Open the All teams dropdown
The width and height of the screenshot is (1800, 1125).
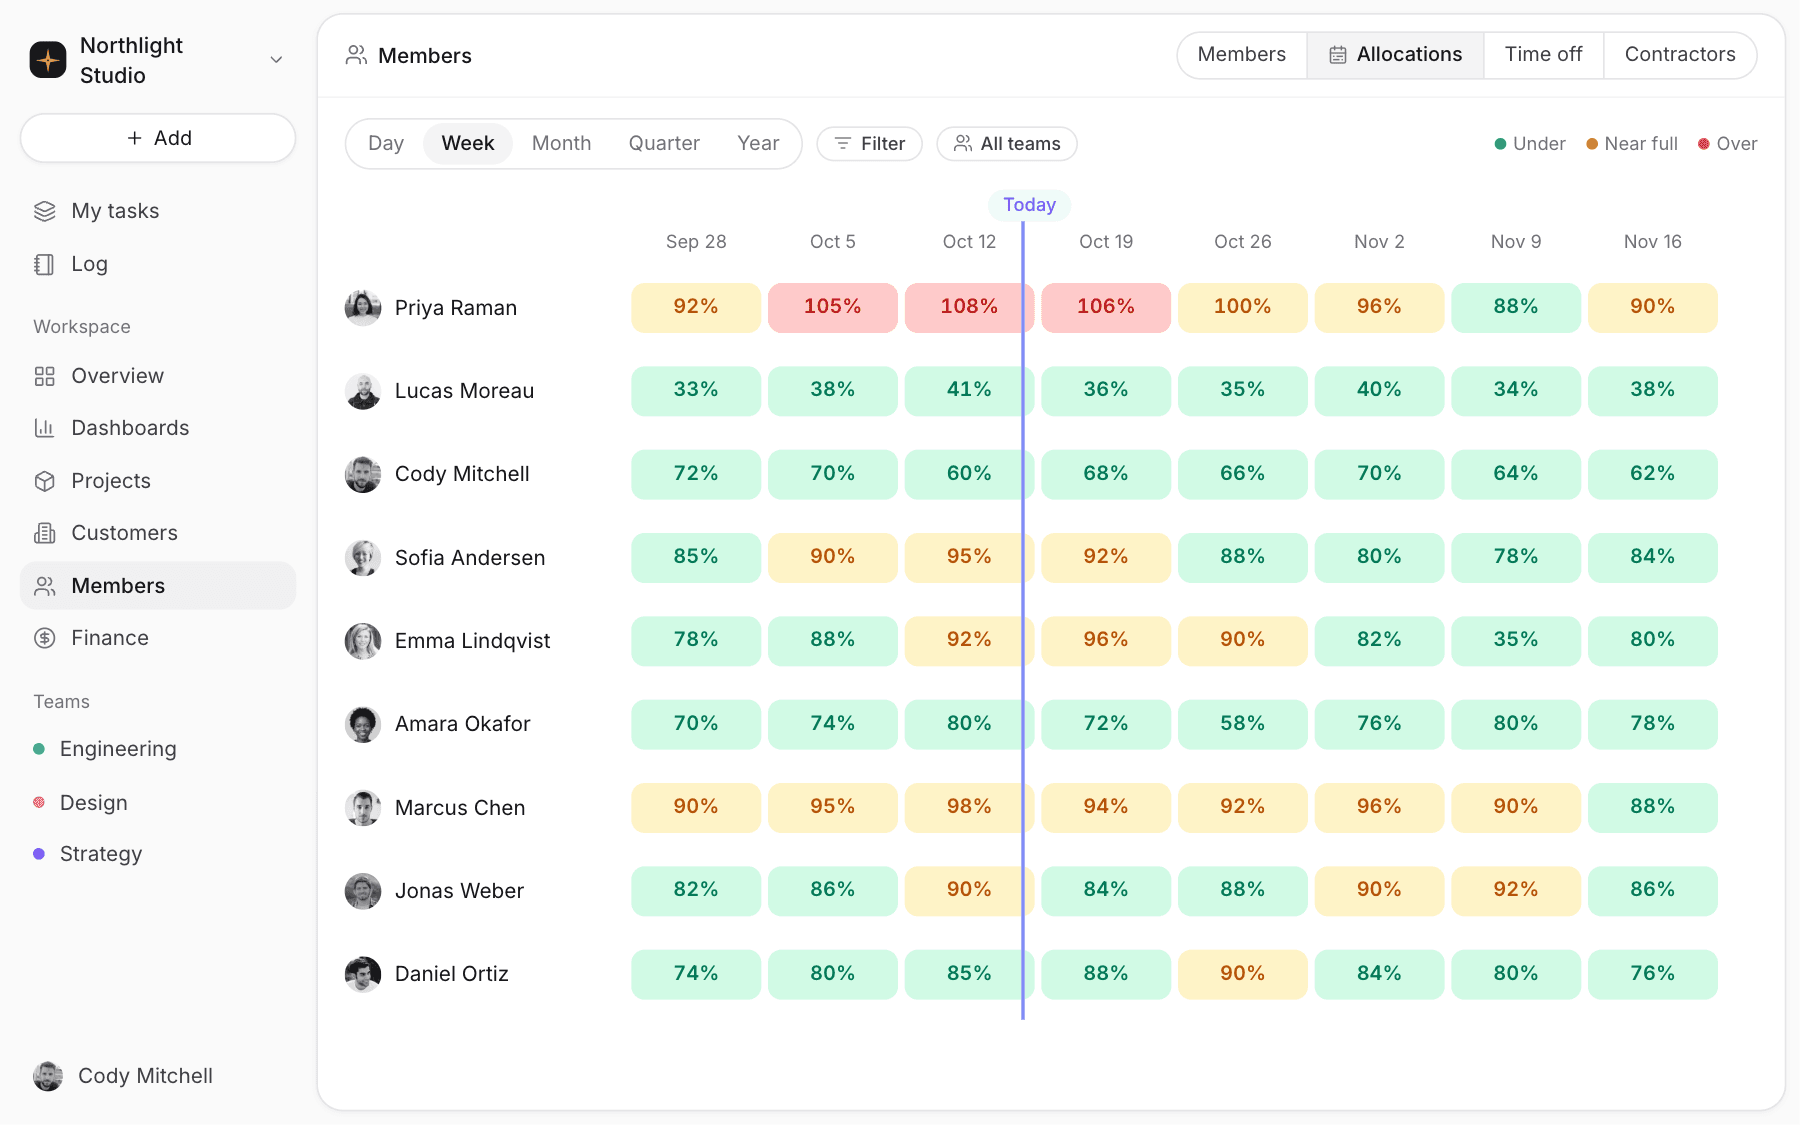click(x=1007, y=144)
